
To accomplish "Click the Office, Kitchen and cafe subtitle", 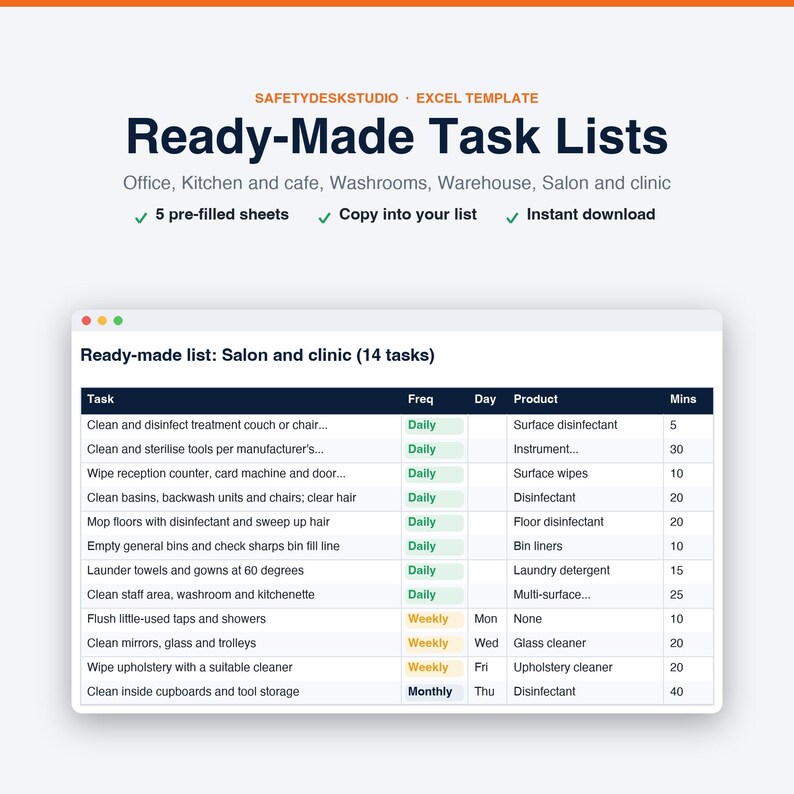I will pos(397,183).
